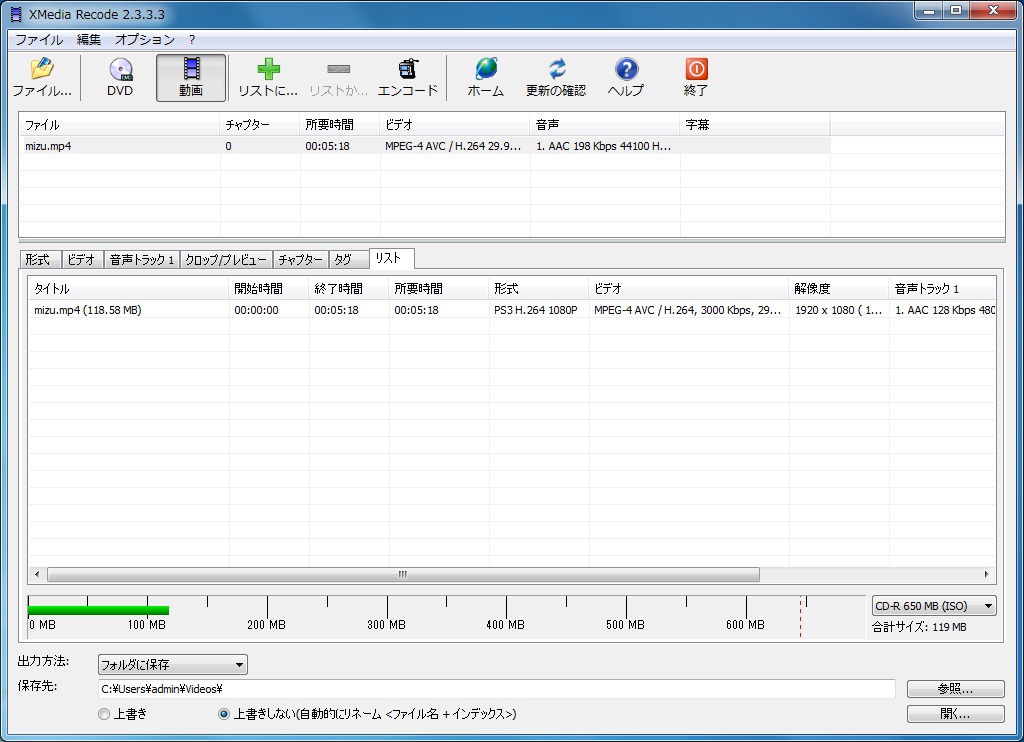Viewport: 1024px width, 742px height.
Task: Add to list with green plus icon
Action: click(x=268, y=78)
